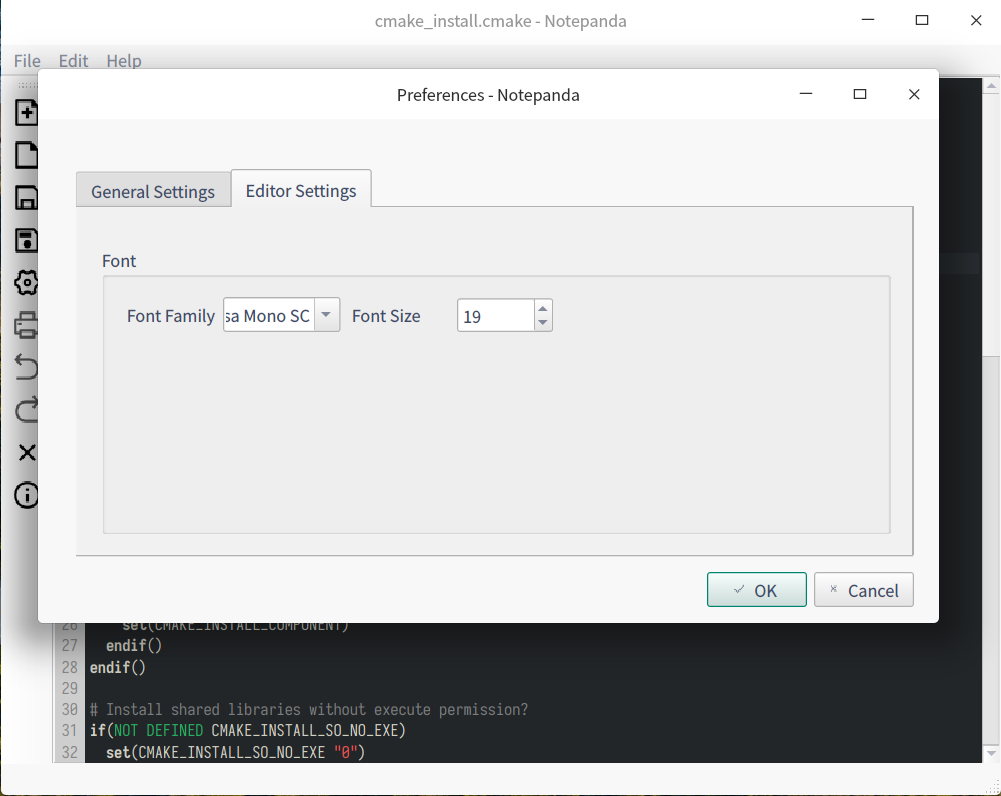Open the Font Family dropdown
This screenshot has width=1001, height=796.
[326, 315]
